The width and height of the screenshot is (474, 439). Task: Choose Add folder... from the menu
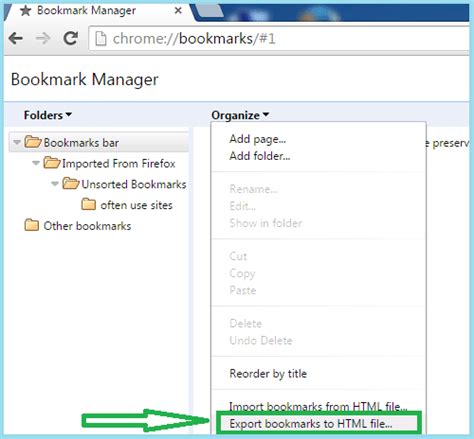tap(260, 156)
